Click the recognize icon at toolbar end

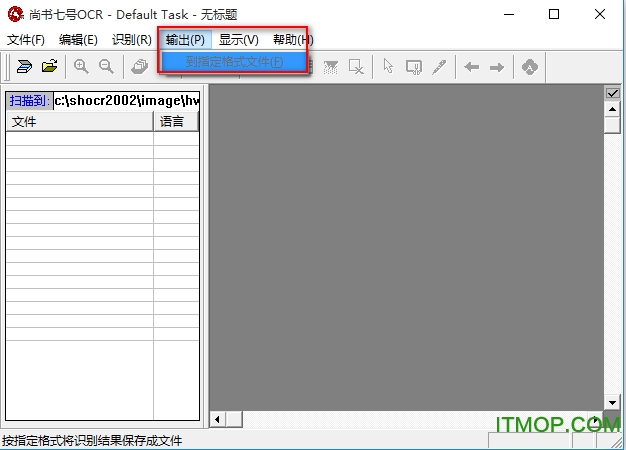pyautogui.click(x=530, y=67)
